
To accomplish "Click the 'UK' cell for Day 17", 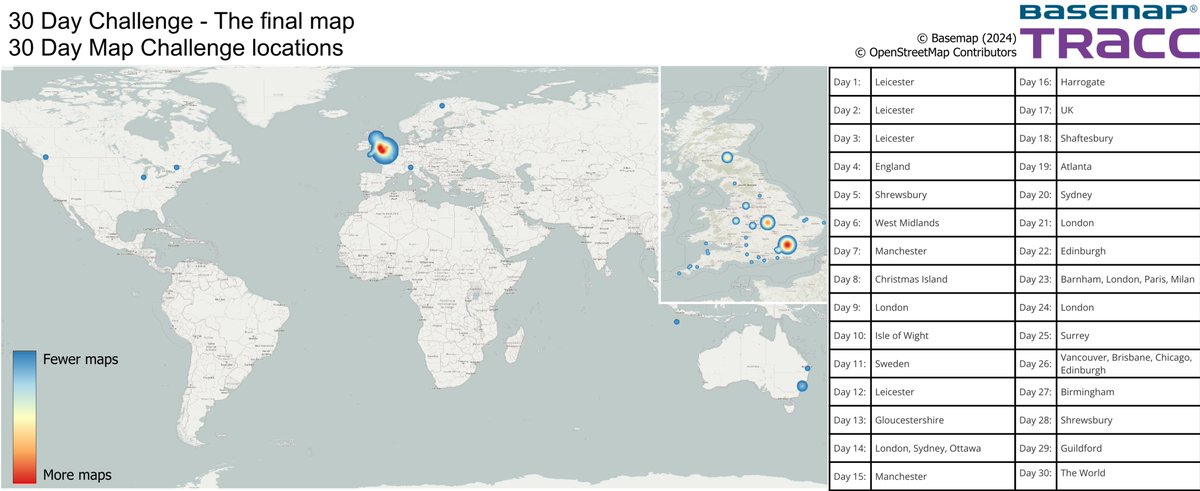I will pyautogui.click(x=1127, y=110).
